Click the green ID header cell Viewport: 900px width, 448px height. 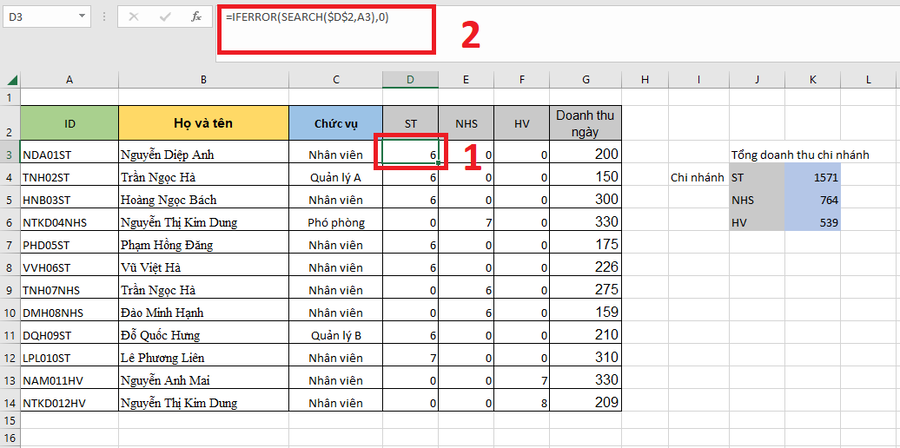(x=69, y=123)
